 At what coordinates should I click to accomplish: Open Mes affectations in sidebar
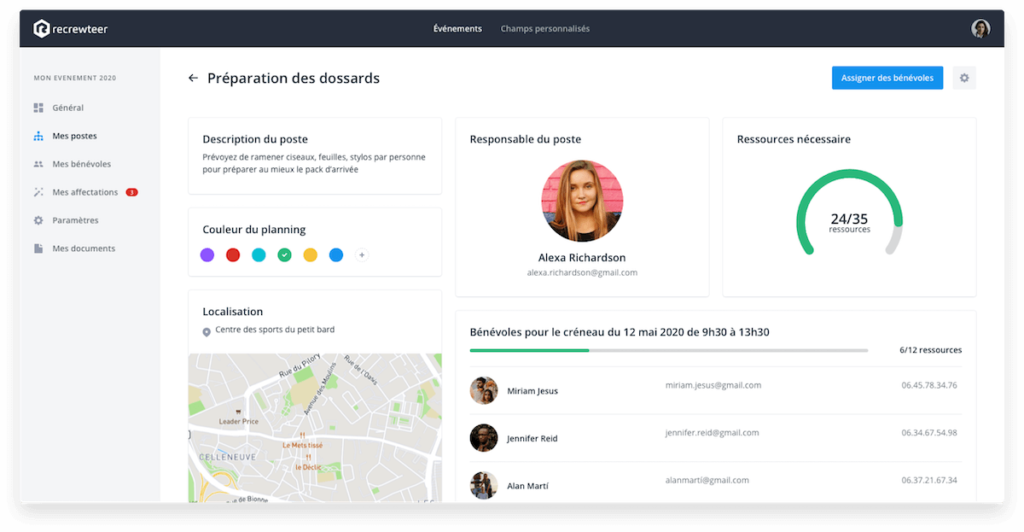click(85, 192)
